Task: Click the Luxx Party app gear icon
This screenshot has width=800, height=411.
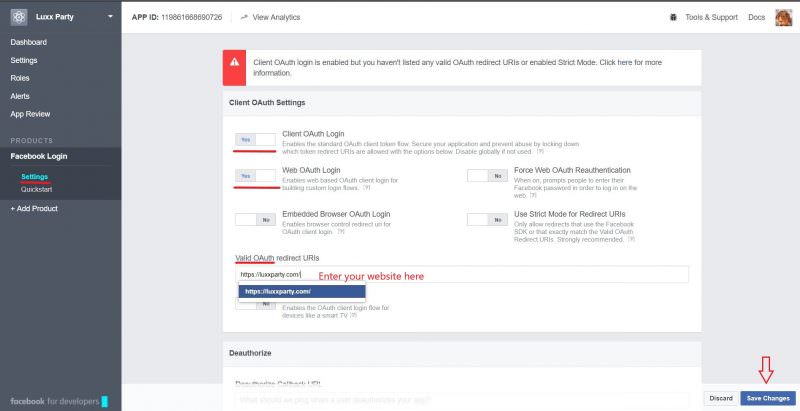Action: click(x=19, y=17)
